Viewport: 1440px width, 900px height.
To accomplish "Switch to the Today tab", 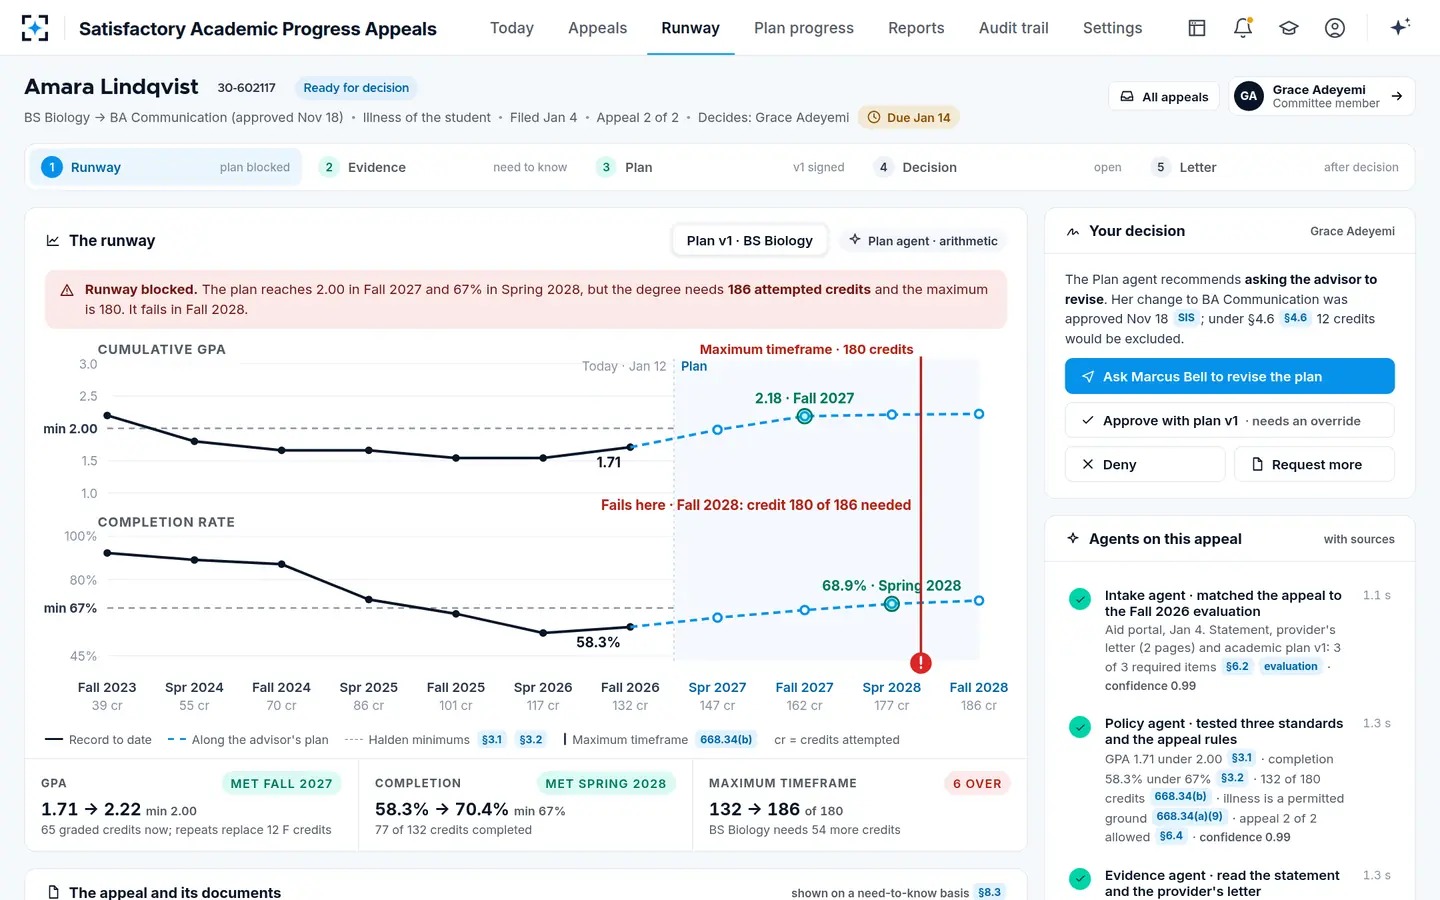I will click(512, 28).
